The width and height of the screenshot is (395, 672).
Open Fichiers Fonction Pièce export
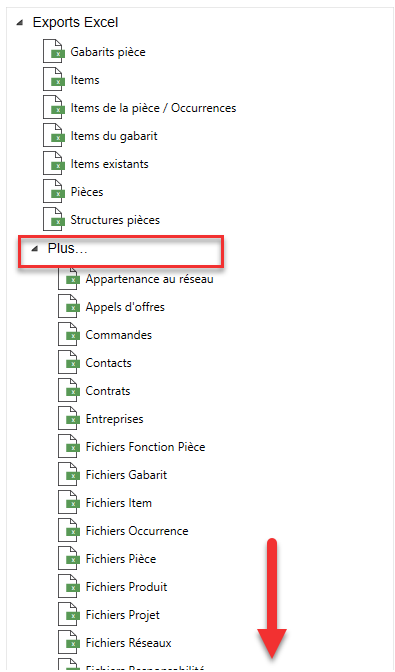[145, 447]
